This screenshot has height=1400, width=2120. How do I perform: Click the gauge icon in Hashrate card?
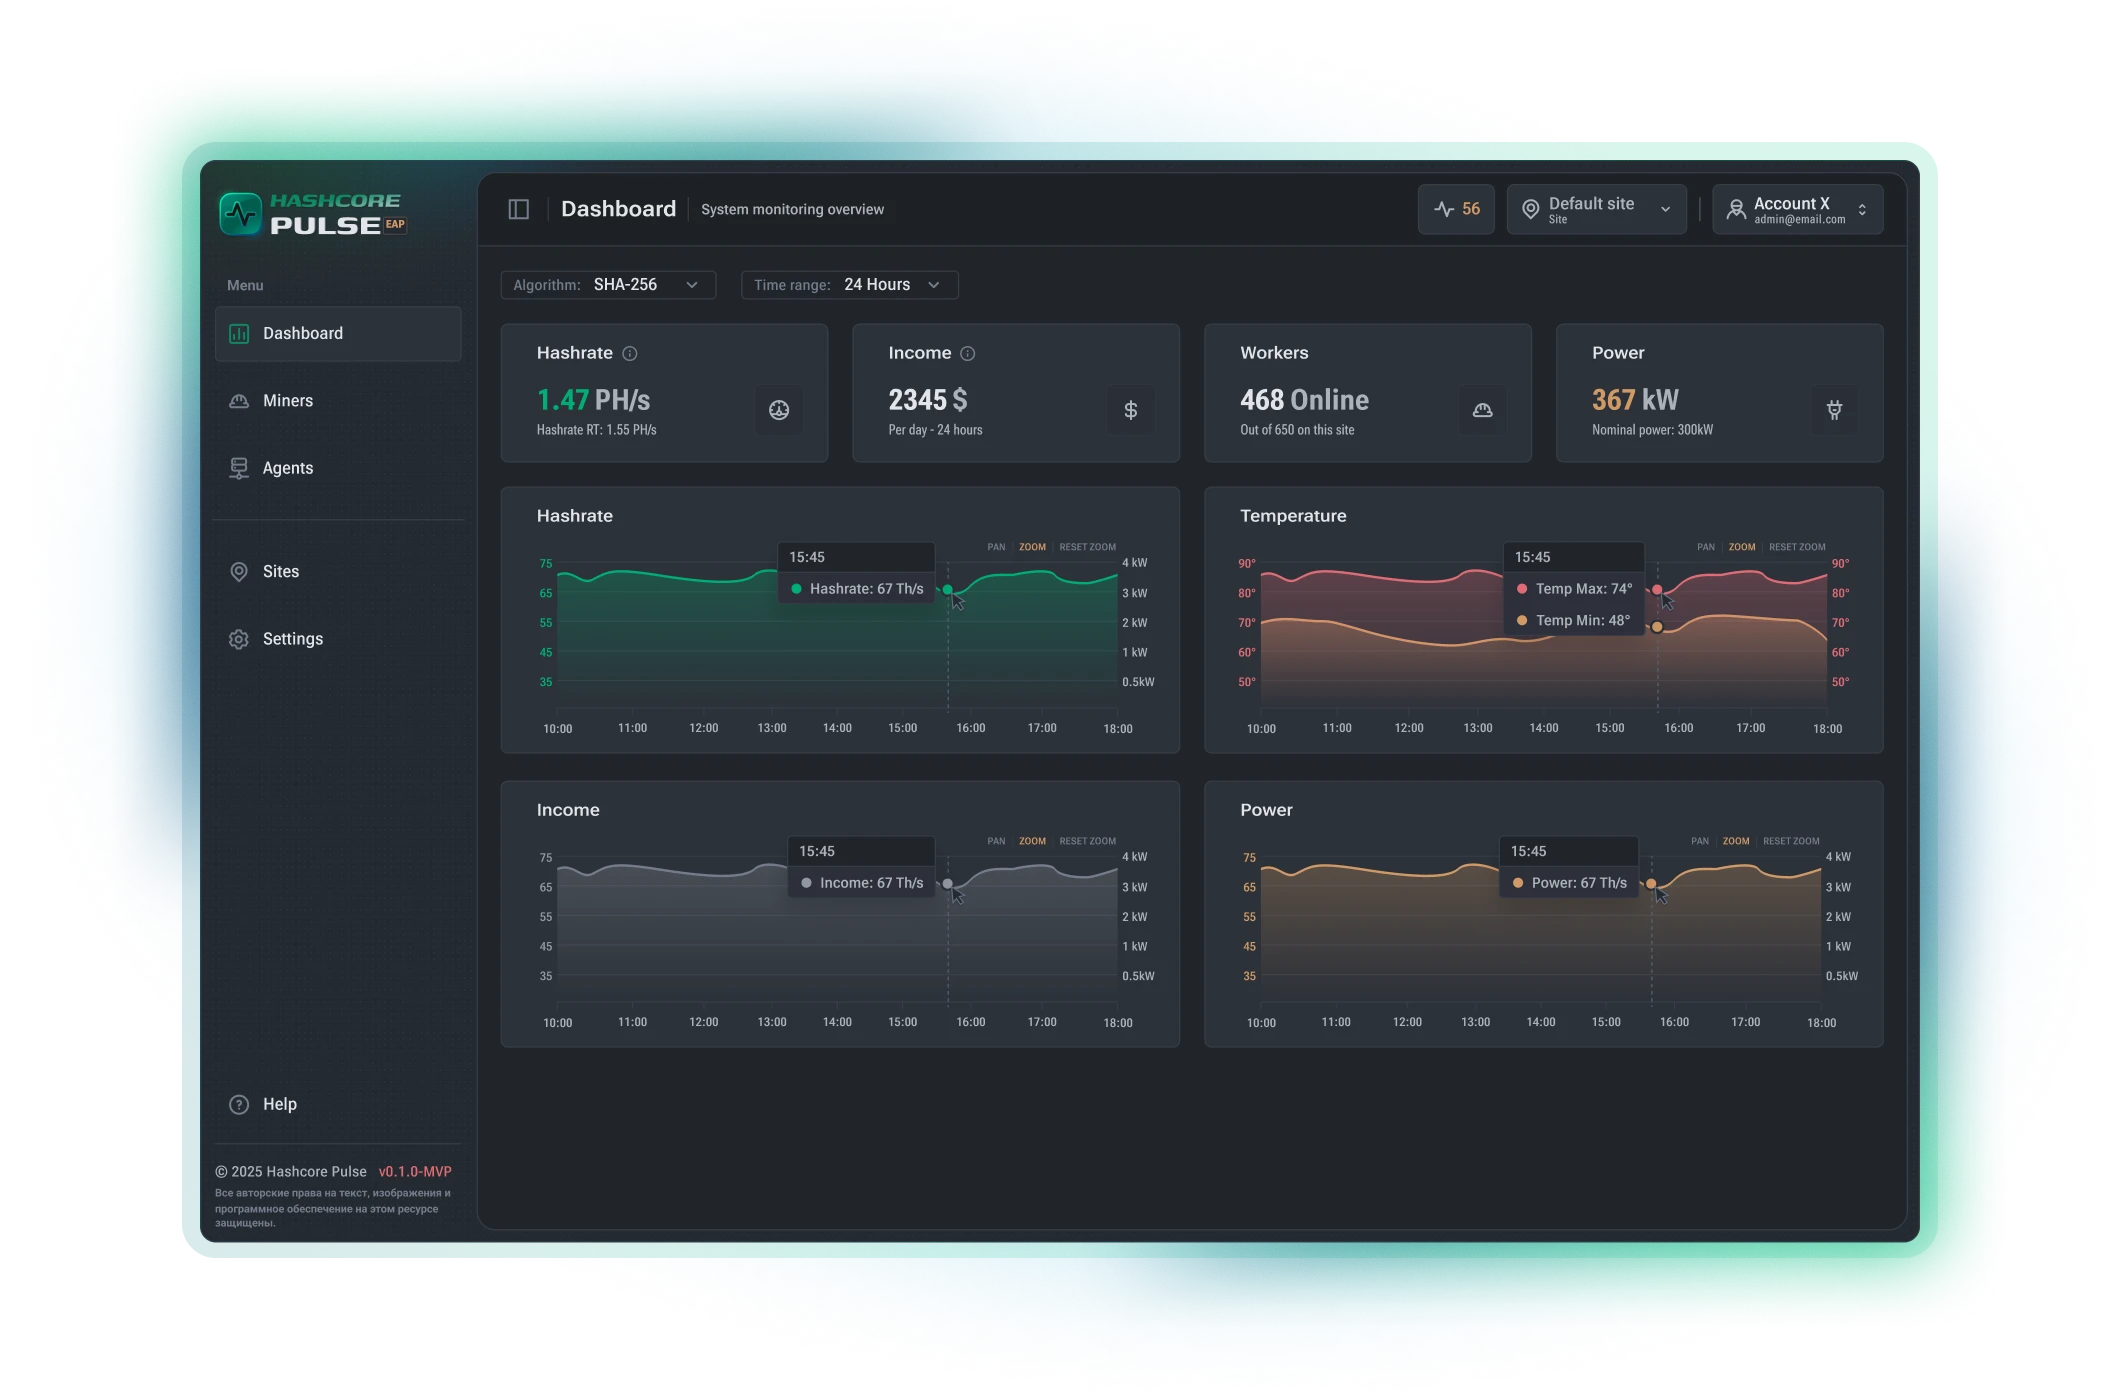point(779,410)
